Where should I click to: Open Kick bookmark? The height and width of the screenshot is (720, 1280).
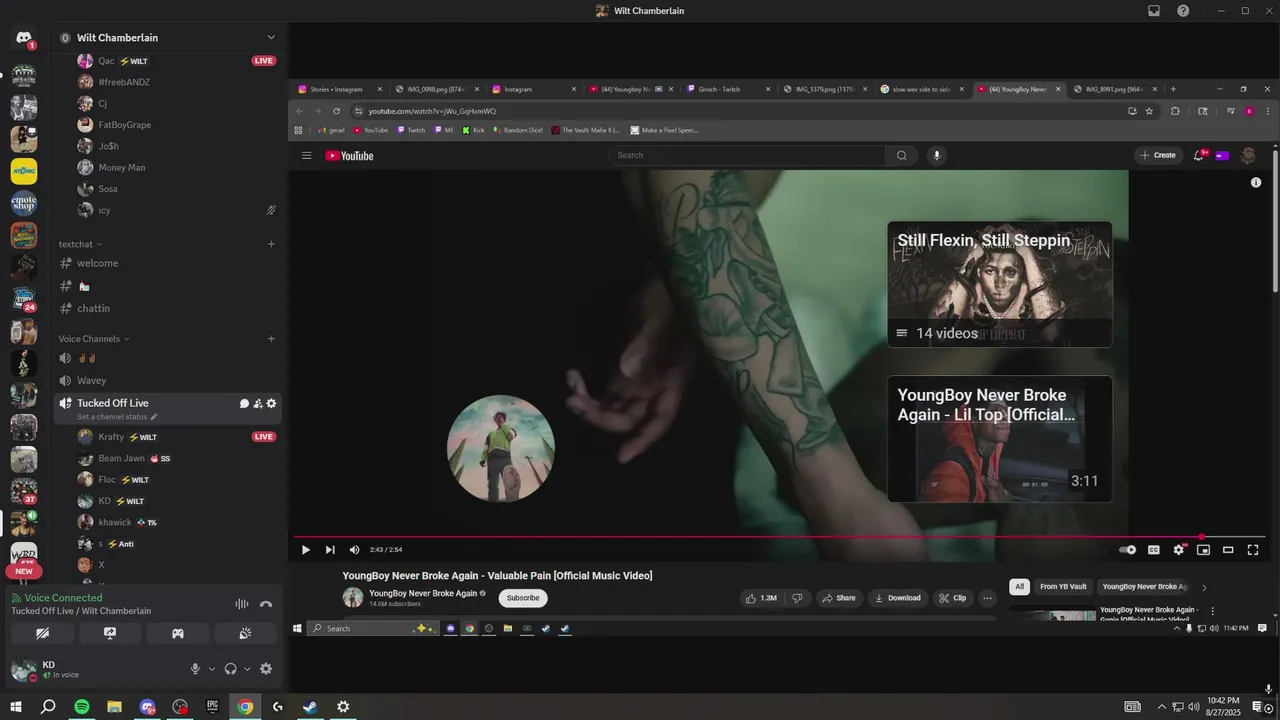[x=473, y=130]
